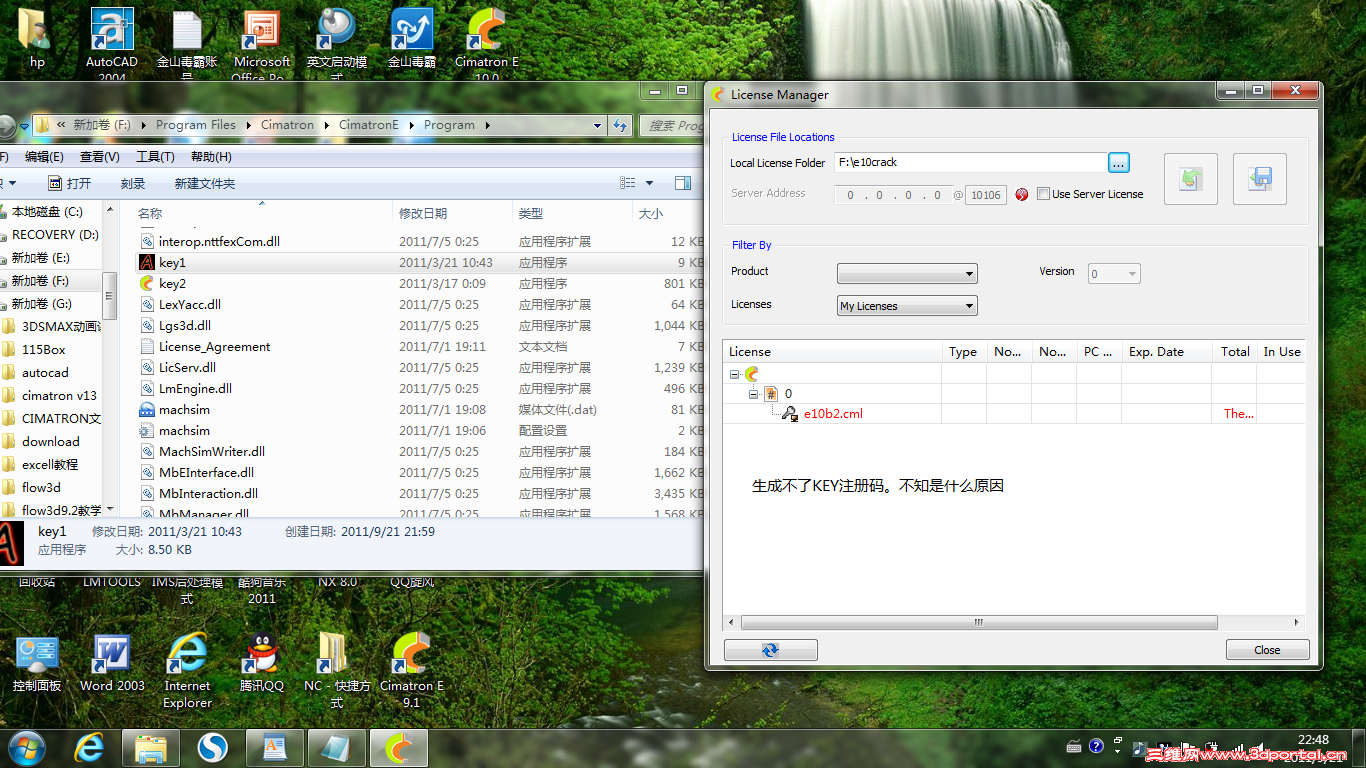Open the view options dropdown arrow in Explorer
Image resolution: width=1366 pixels, height=768 pixels.
tap(649, 183)
